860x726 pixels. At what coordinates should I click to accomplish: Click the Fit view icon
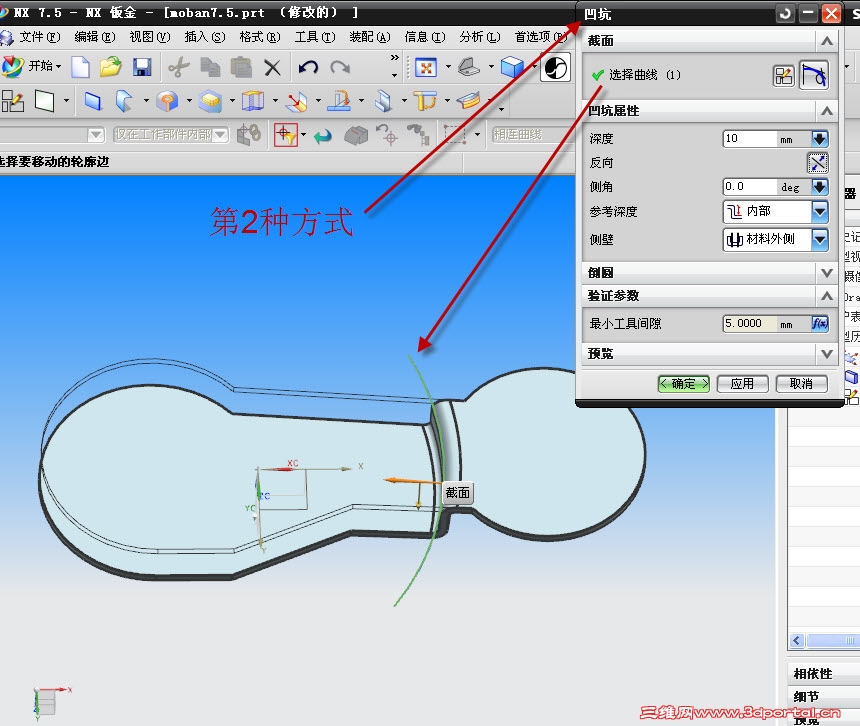click(426, 67)
